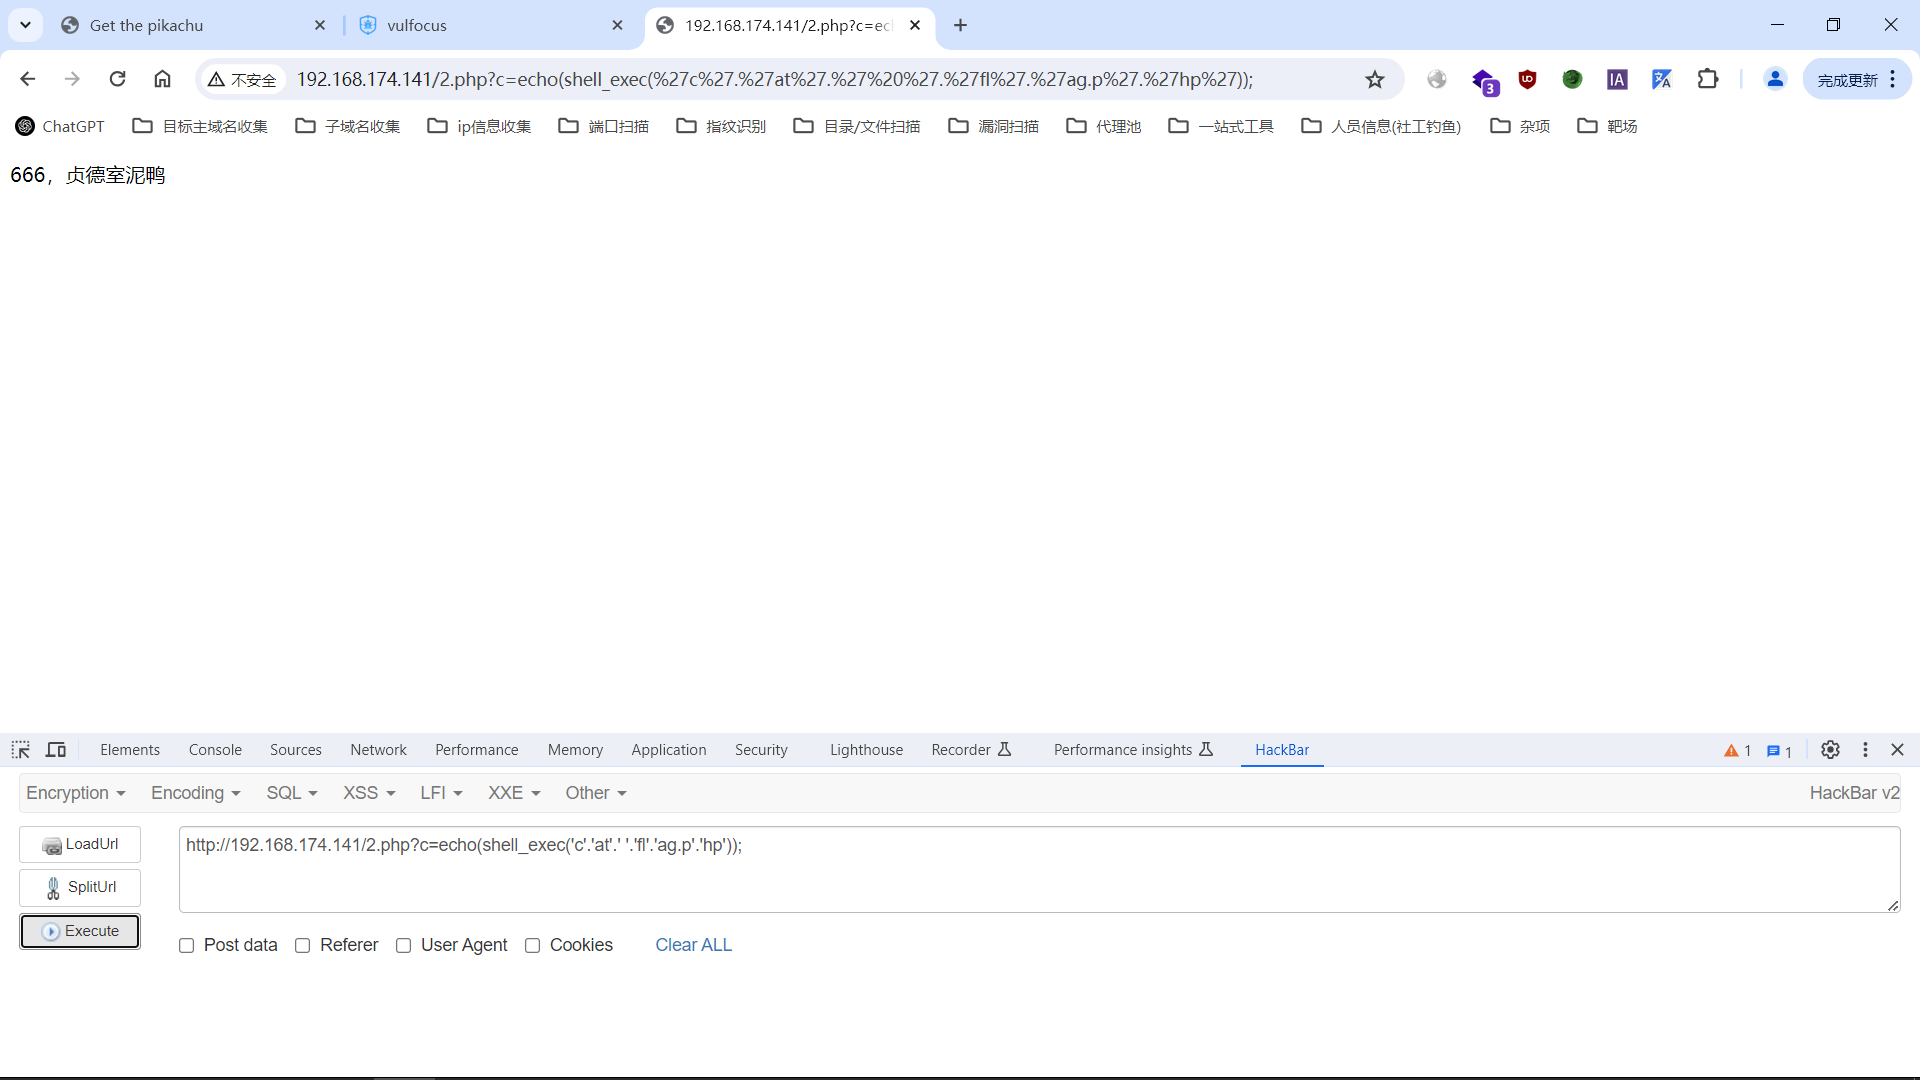Bookmark this page with star icon
The image size is (1920, 1080).
[x=1375, y=79]
